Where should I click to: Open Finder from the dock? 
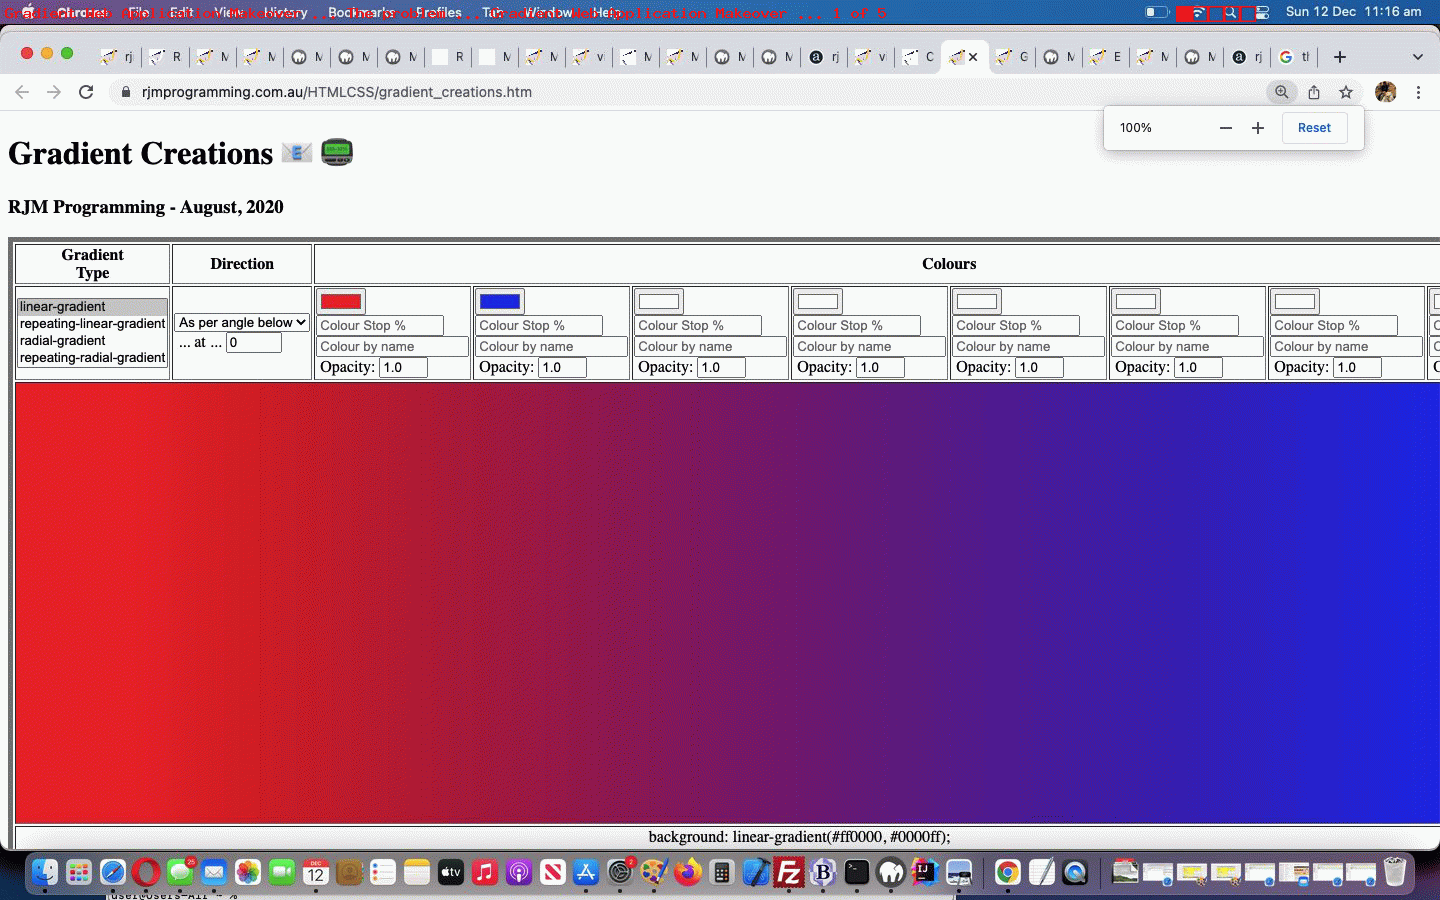pos(44,873)
